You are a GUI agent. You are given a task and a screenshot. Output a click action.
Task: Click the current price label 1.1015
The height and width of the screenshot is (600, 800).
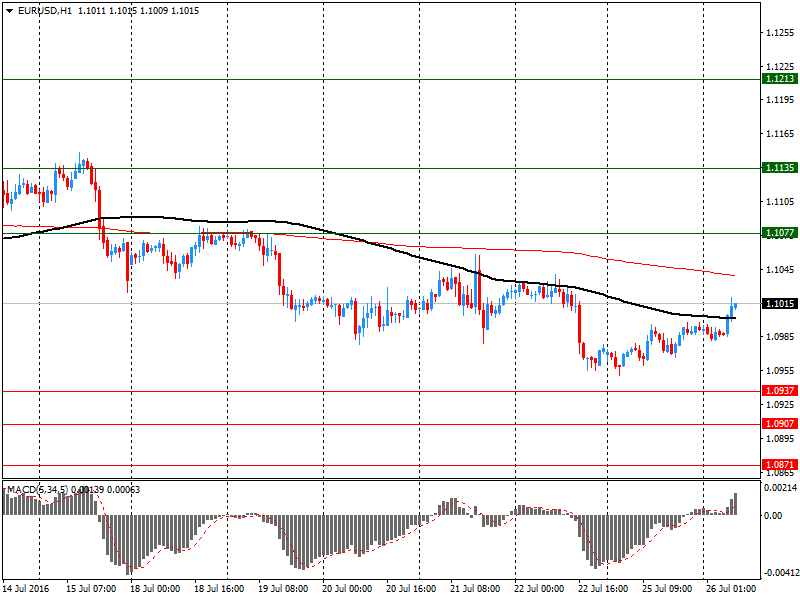(x=780, y=304)
